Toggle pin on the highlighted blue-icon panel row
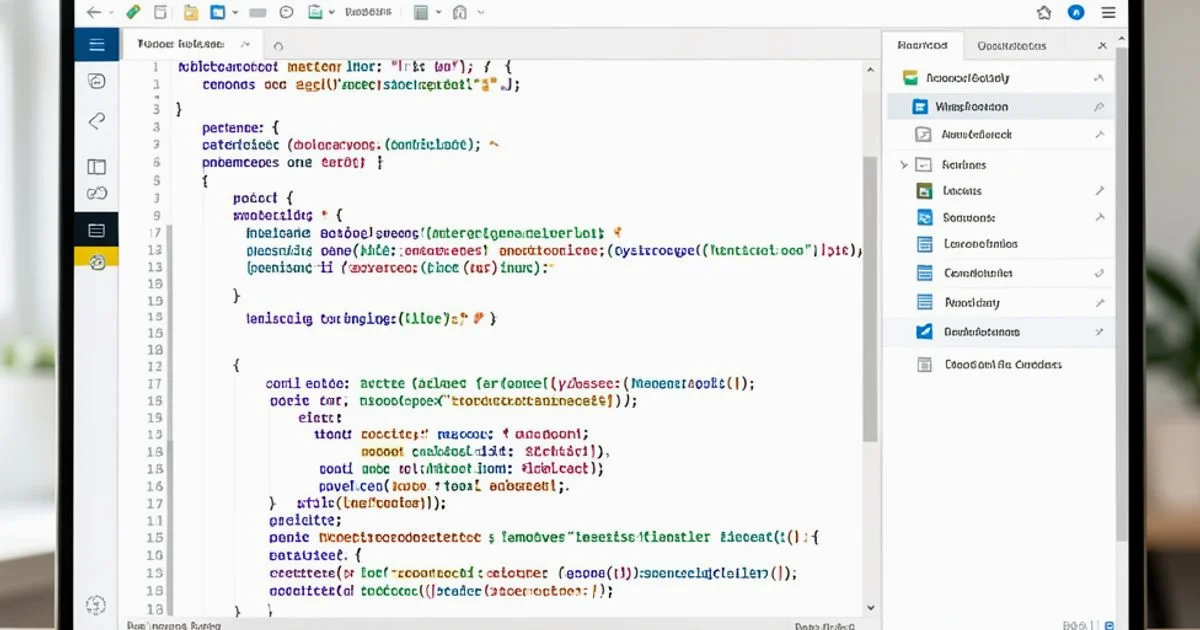Viewport: 1200px width, 630px height. point(1099,107)
